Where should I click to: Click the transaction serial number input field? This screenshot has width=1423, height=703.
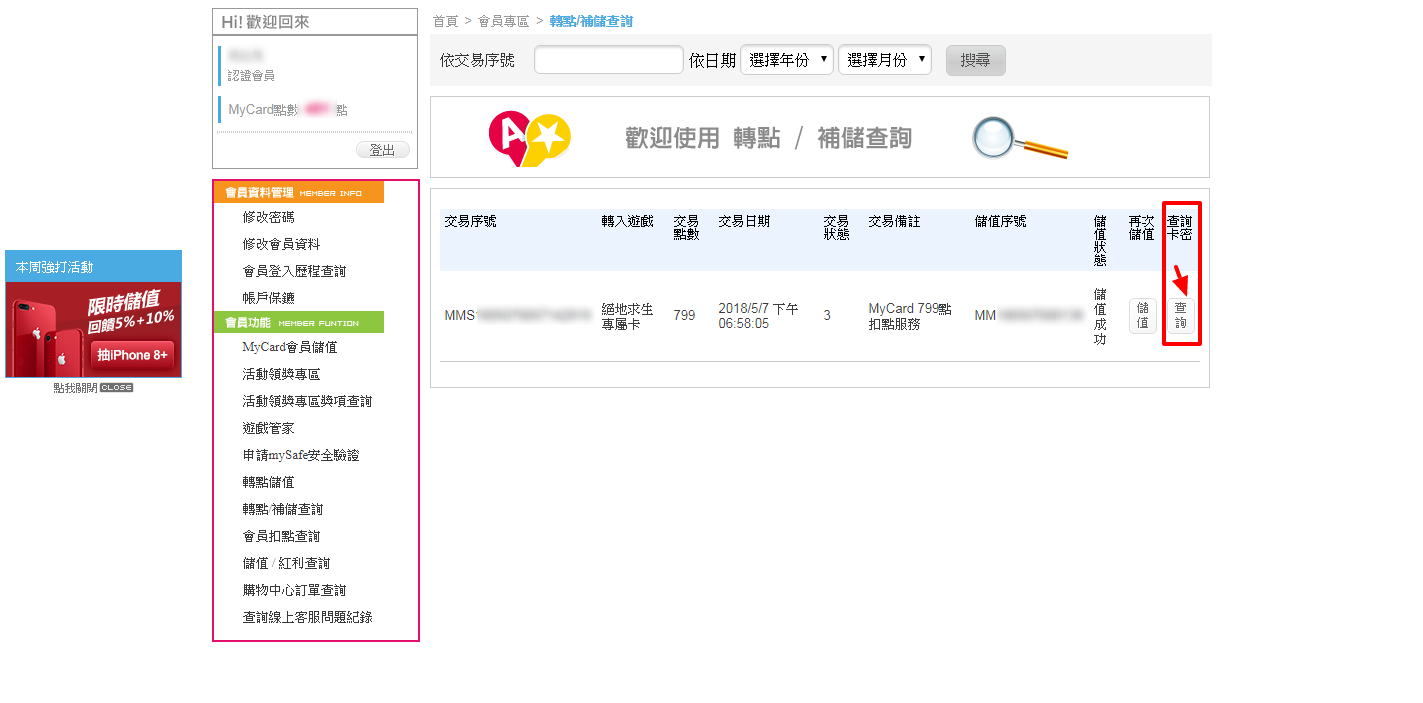point(609,60)
